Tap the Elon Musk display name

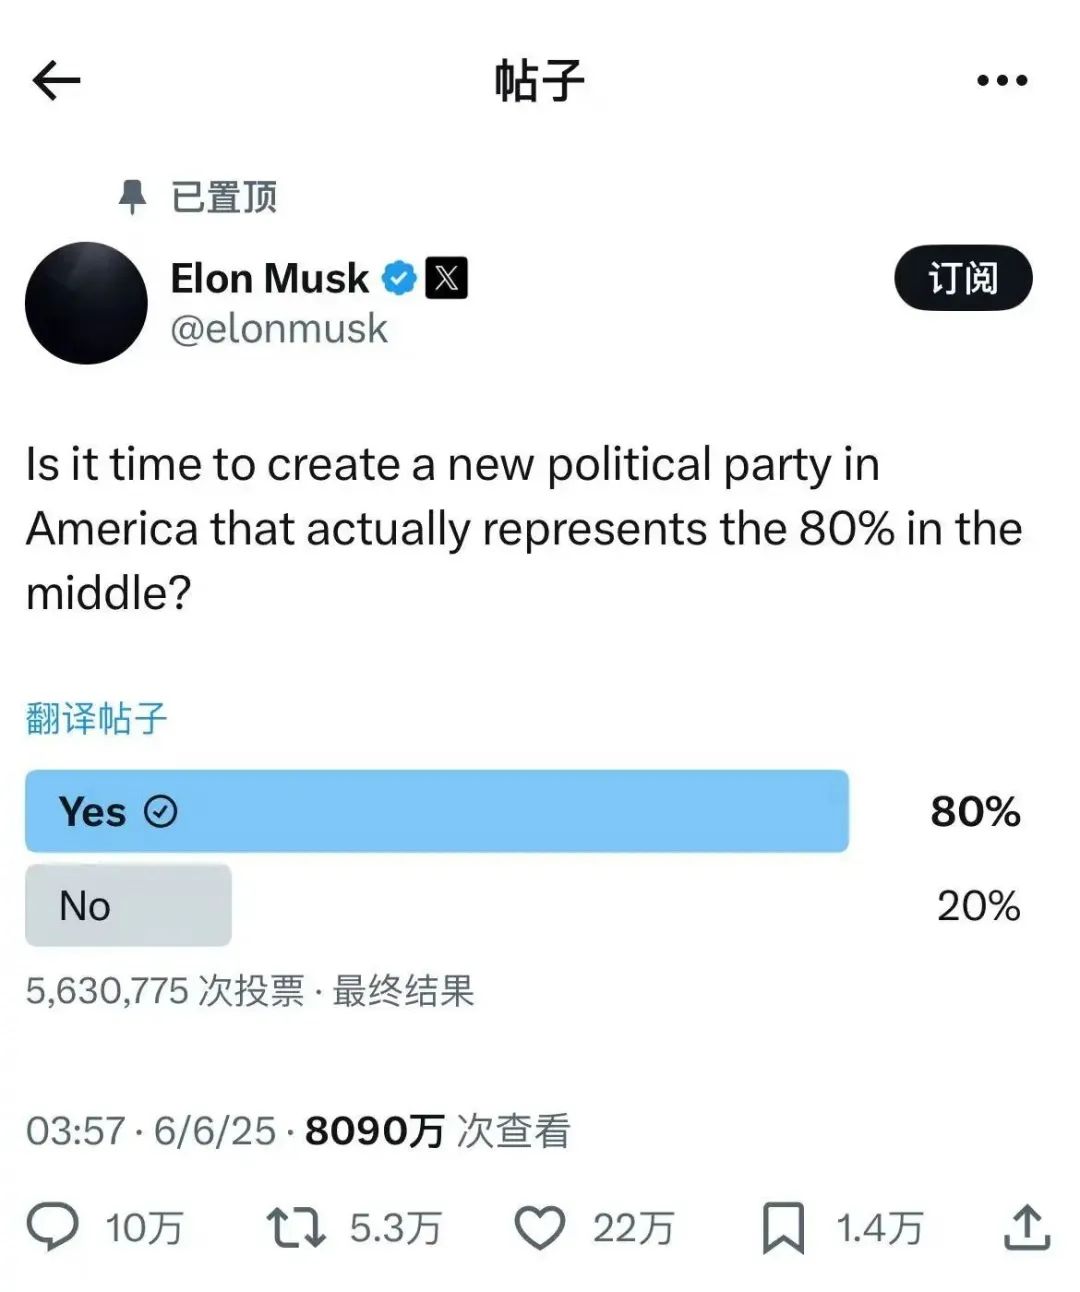(269, 278)
